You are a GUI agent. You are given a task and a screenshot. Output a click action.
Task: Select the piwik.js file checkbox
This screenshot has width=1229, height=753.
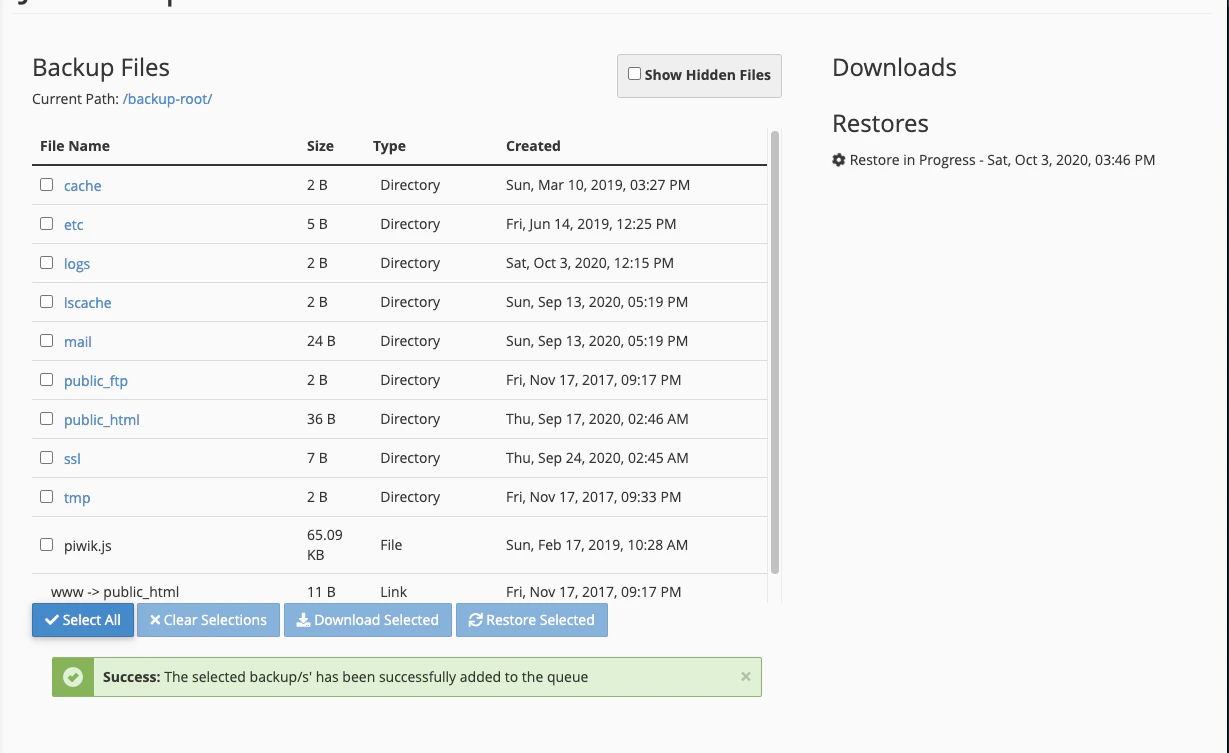pyautogui.click(x=46, y=544)
